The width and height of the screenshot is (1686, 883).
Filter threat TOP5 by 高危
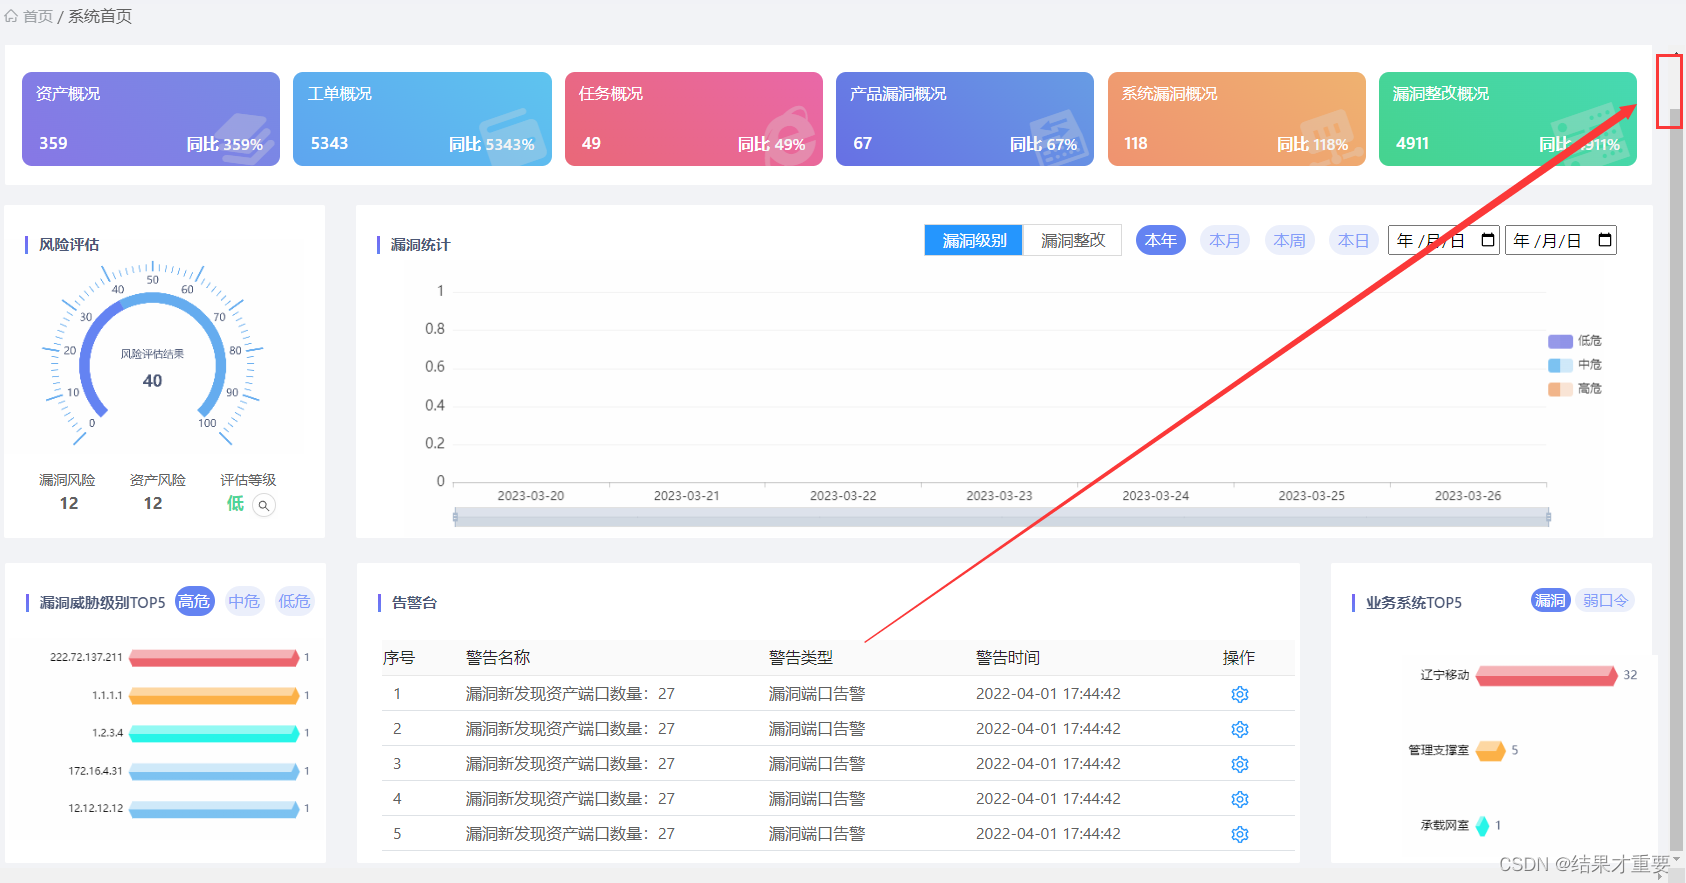pyautogui.click(x=194, y=601)
